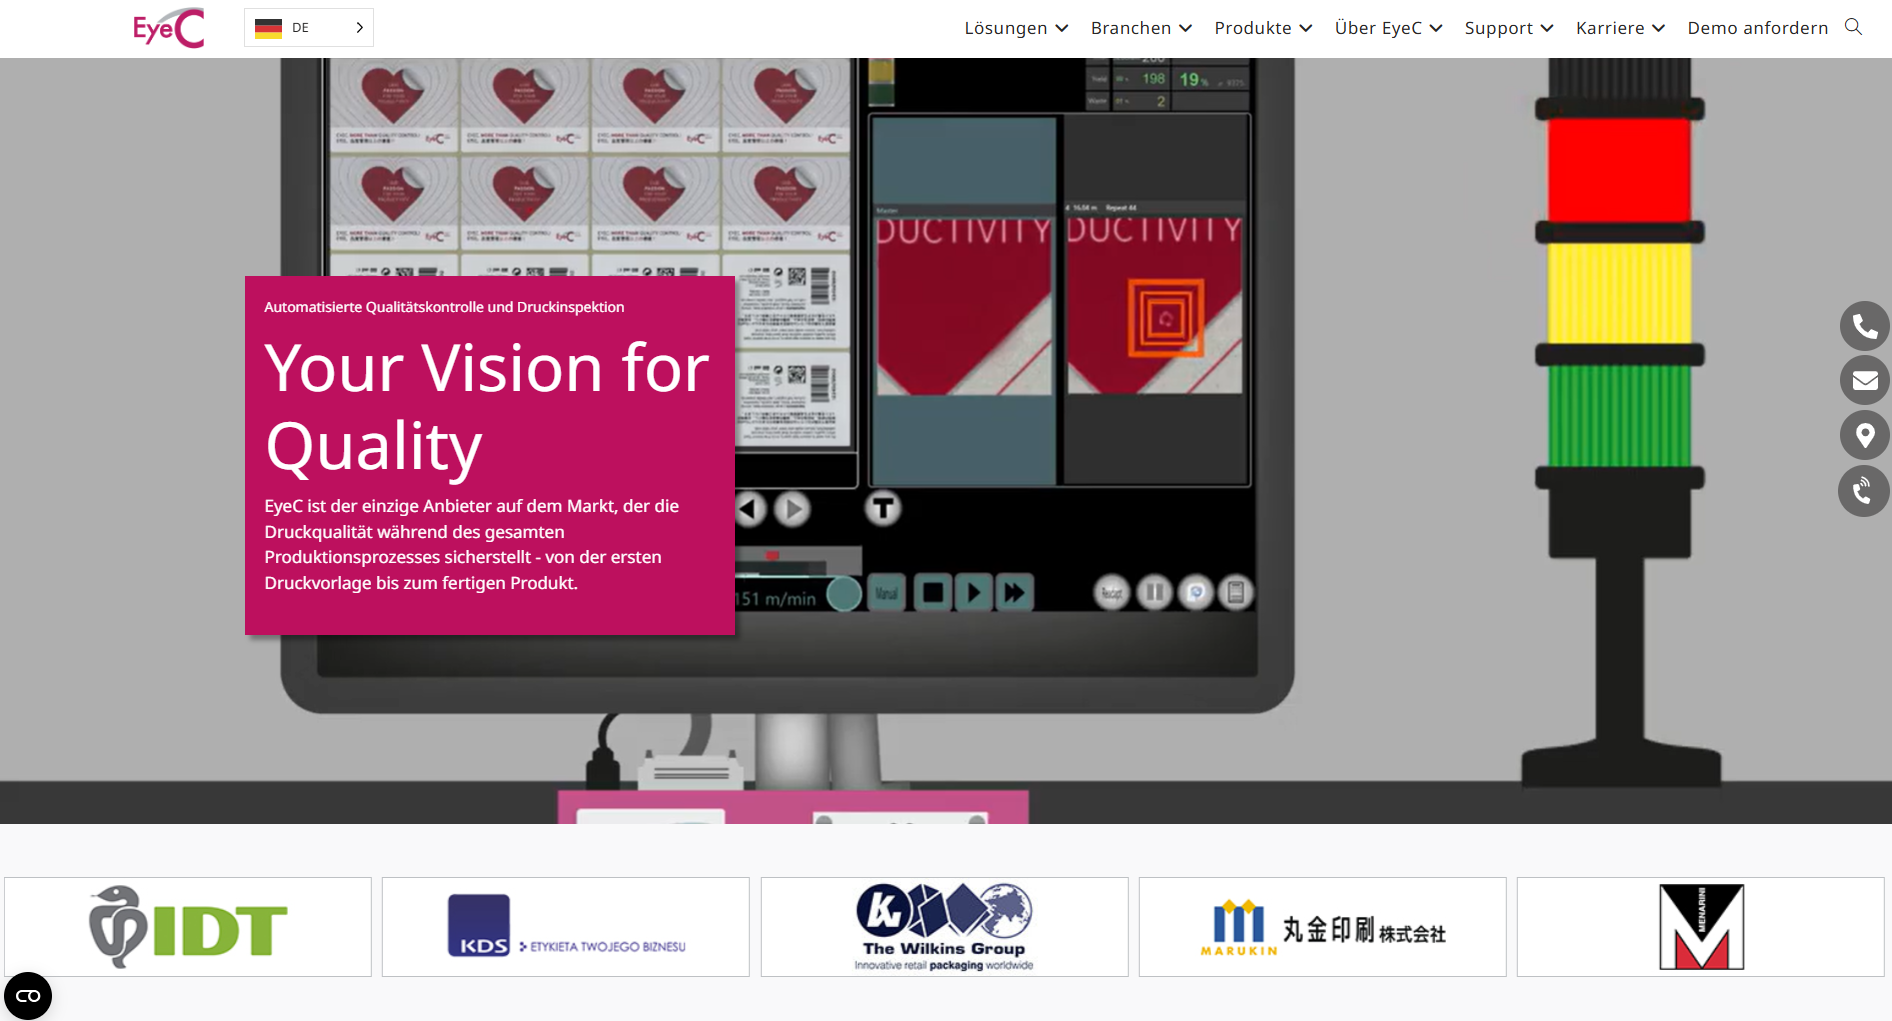This screenshot has height=1021, width=1892.
Task: Expand the Karriere menu
Action: tap(1620, 28)
